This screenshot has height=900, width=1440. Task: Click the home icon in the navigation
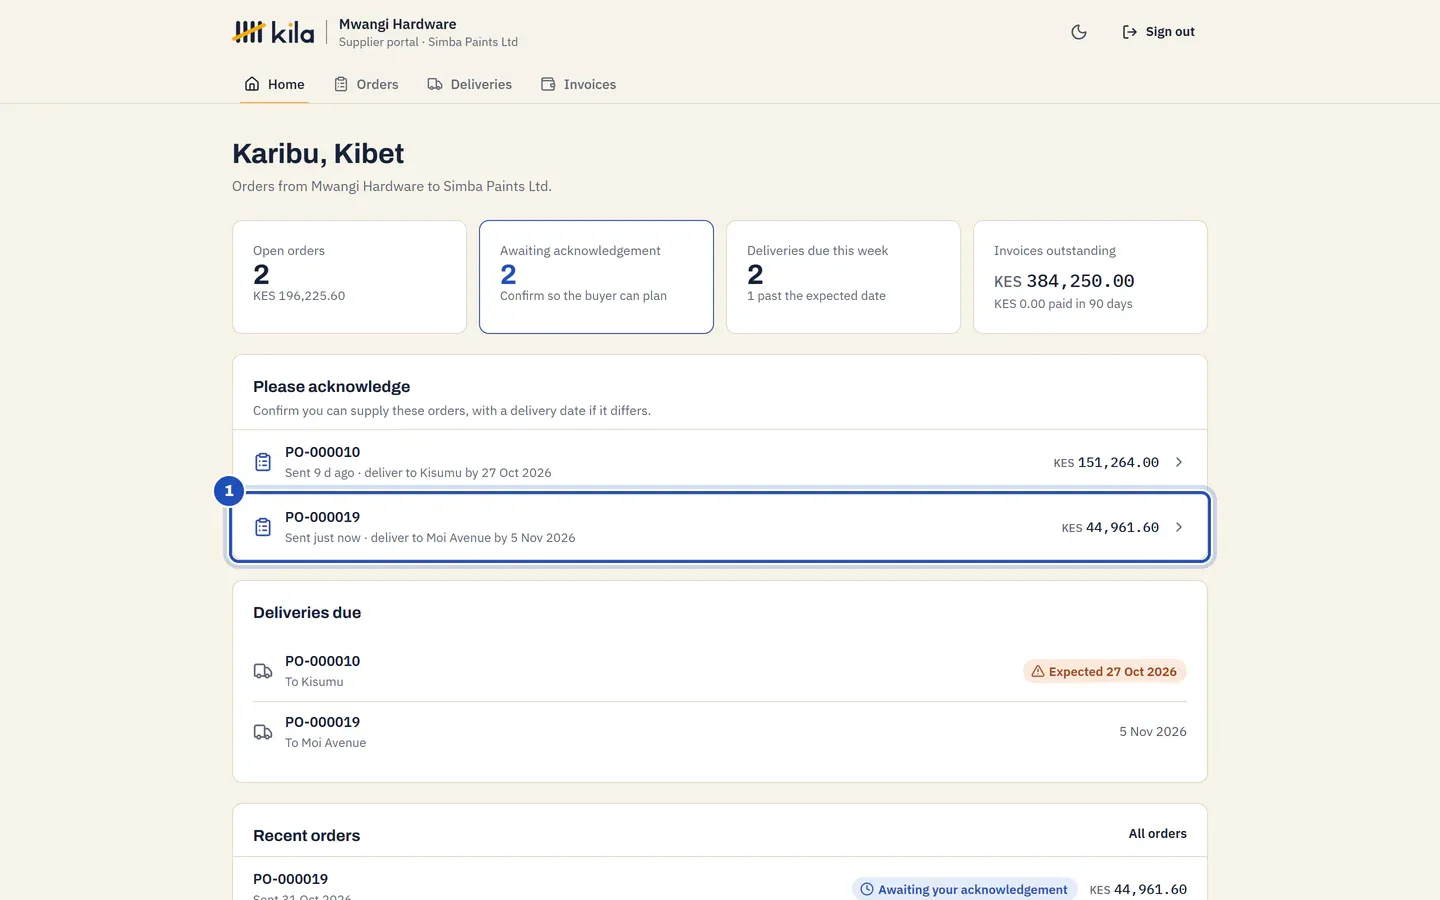click(252, 84)
